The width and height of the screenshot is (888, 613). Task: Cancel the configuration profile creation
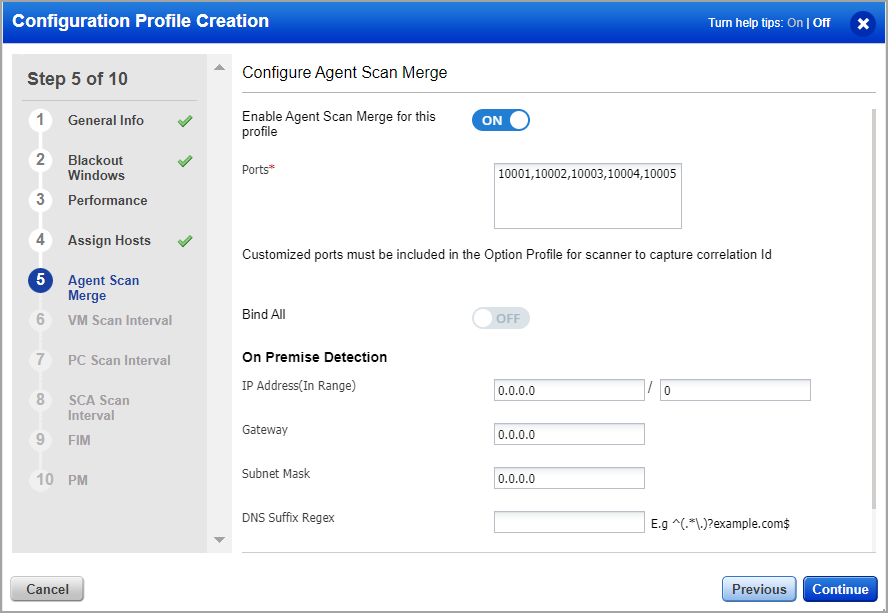[x=46, y=589]
